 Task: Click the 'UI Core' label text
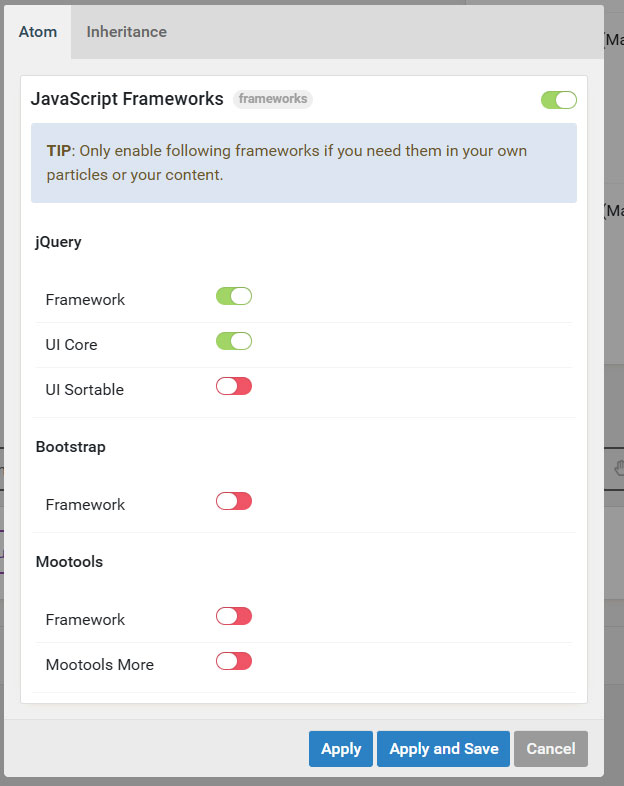click(72, 345)
